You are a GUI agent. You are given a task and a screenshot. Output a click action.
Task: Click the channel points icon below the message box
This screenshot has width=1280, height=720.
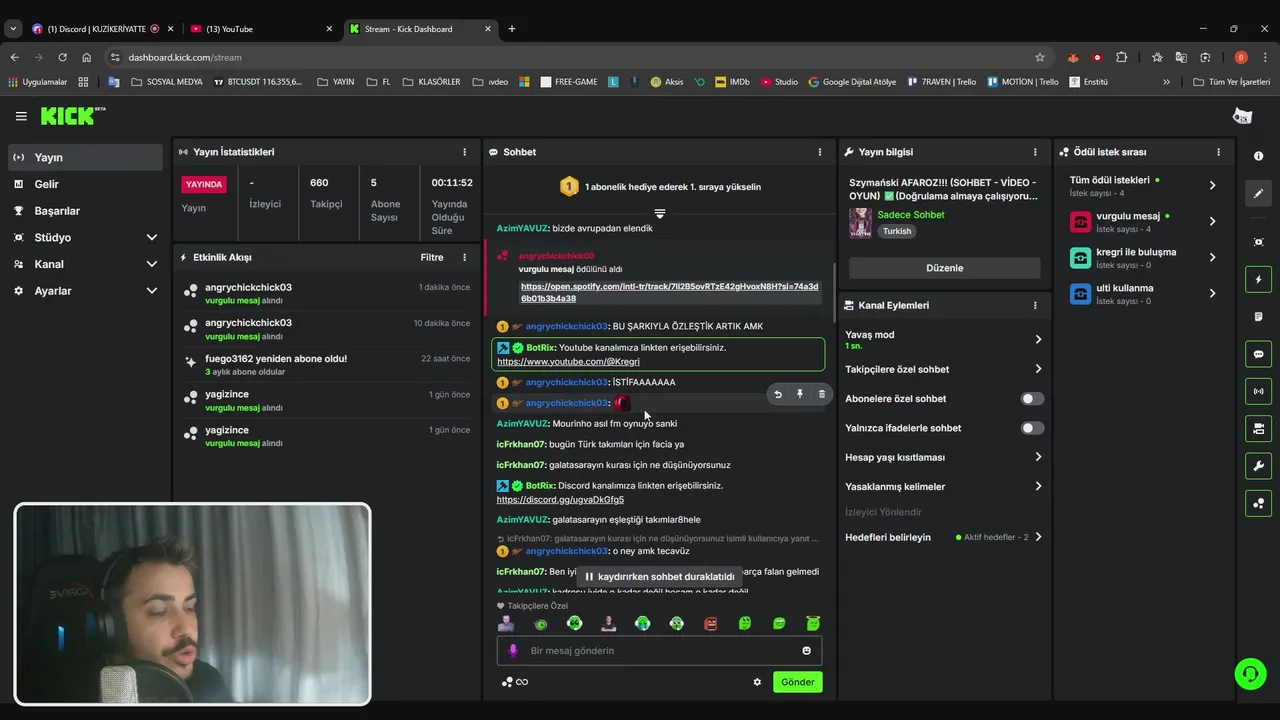pos(507,682)
